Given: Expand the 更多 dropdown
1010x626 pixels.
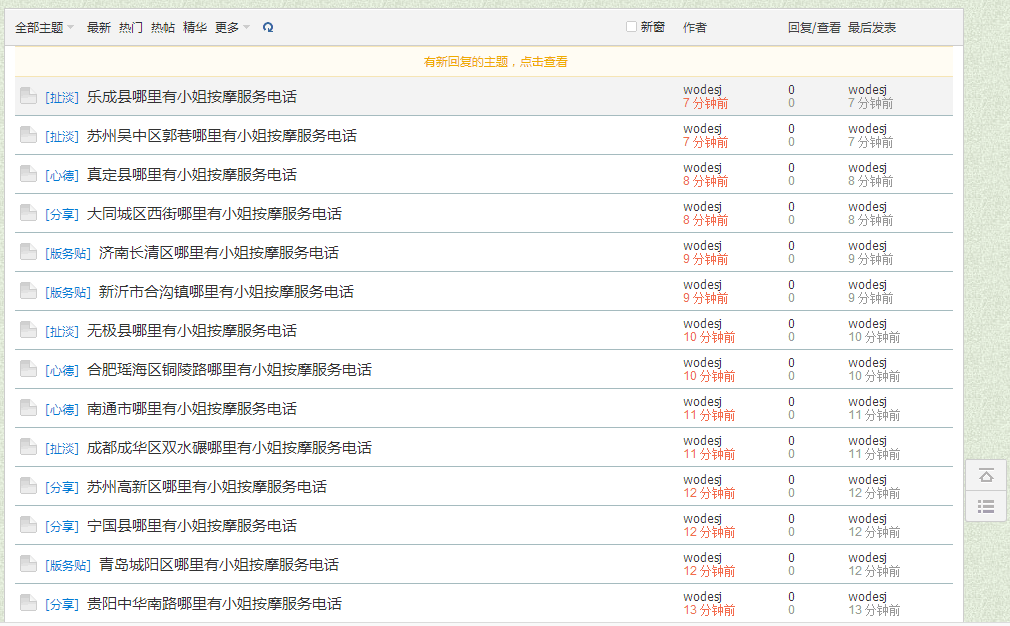Looking at the screenshot, I should click(232, 28).
